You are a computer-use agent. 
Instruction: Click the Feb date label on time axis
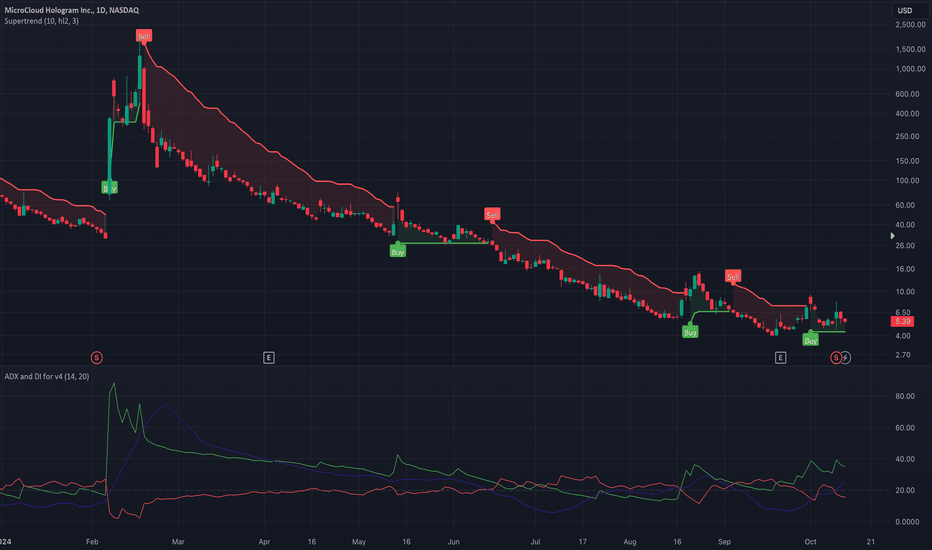tap(92, 542)
